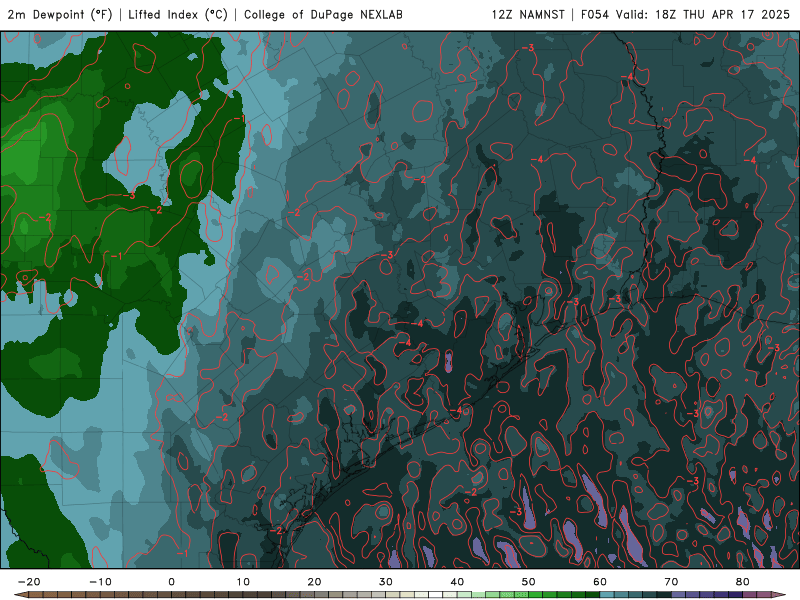Click the 'Lifted Index (°C)' title text
Image resolution: width=800 pixels, height=600 pixels.
pyautogui.click(x=178, y=14)
